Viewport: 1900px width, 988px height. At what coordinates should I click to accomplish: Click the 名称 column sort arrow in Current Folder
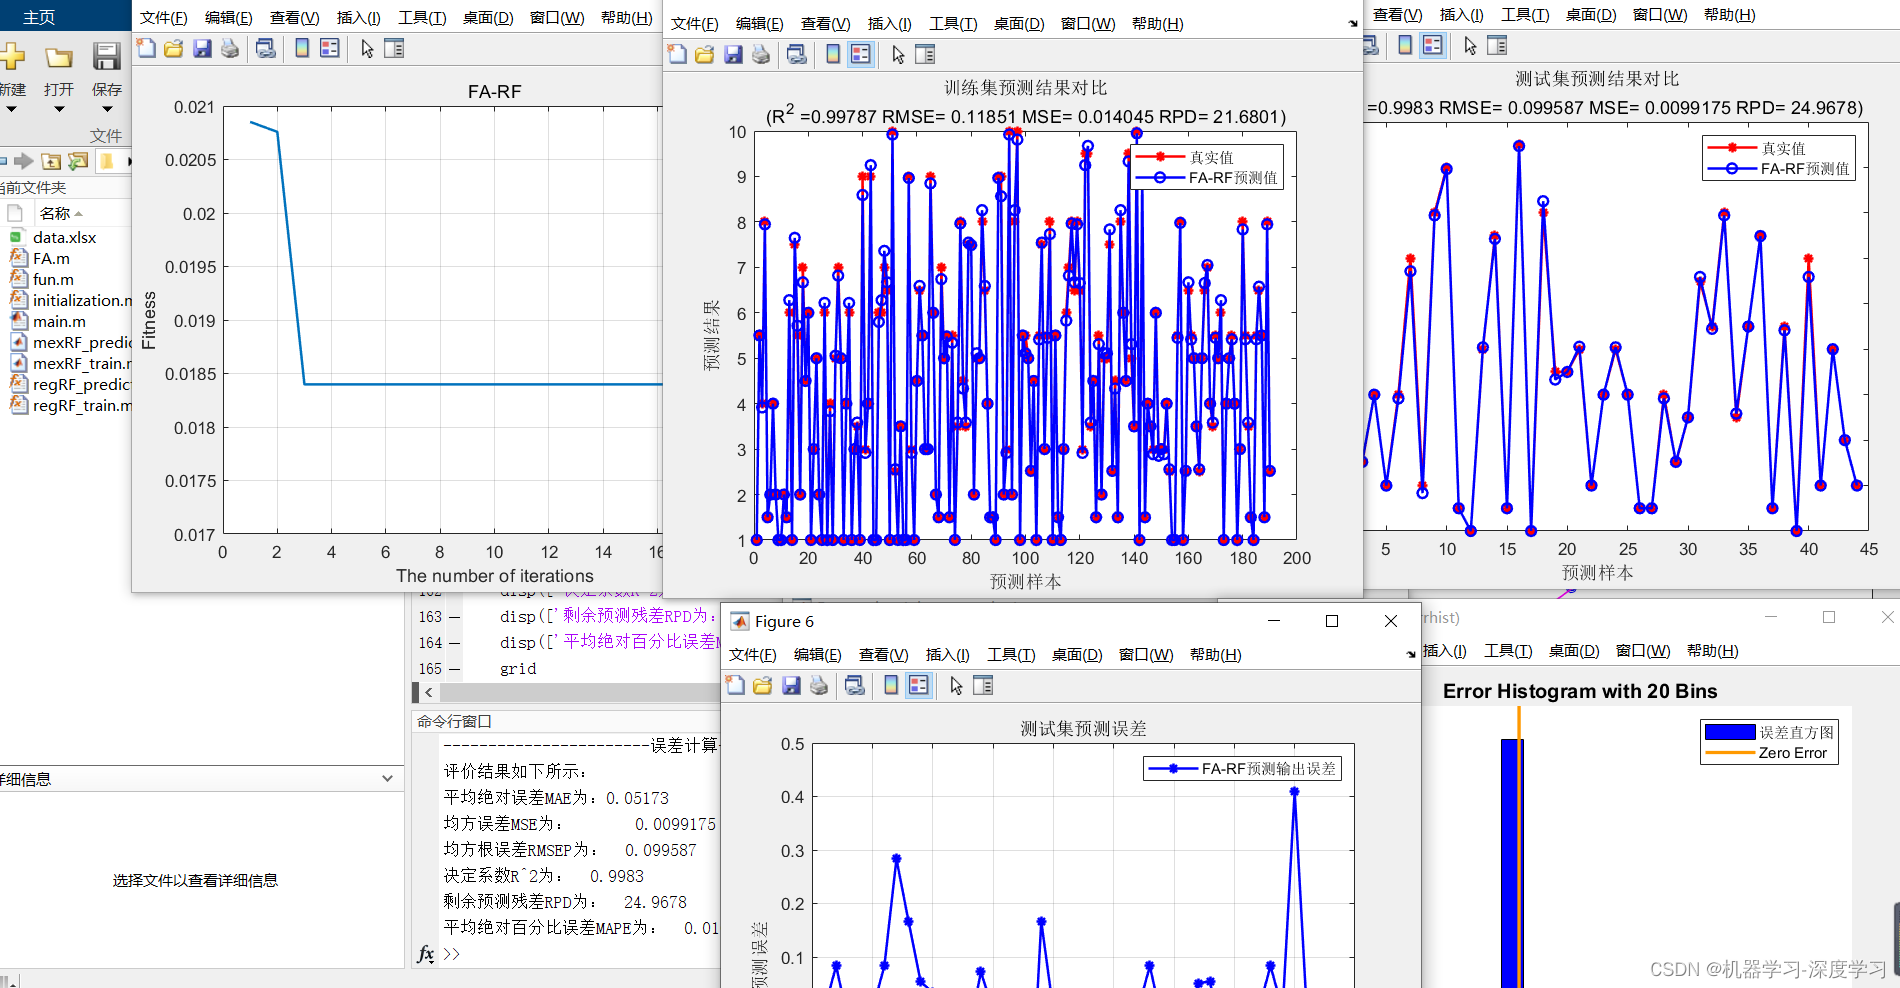tap(78, 213)
